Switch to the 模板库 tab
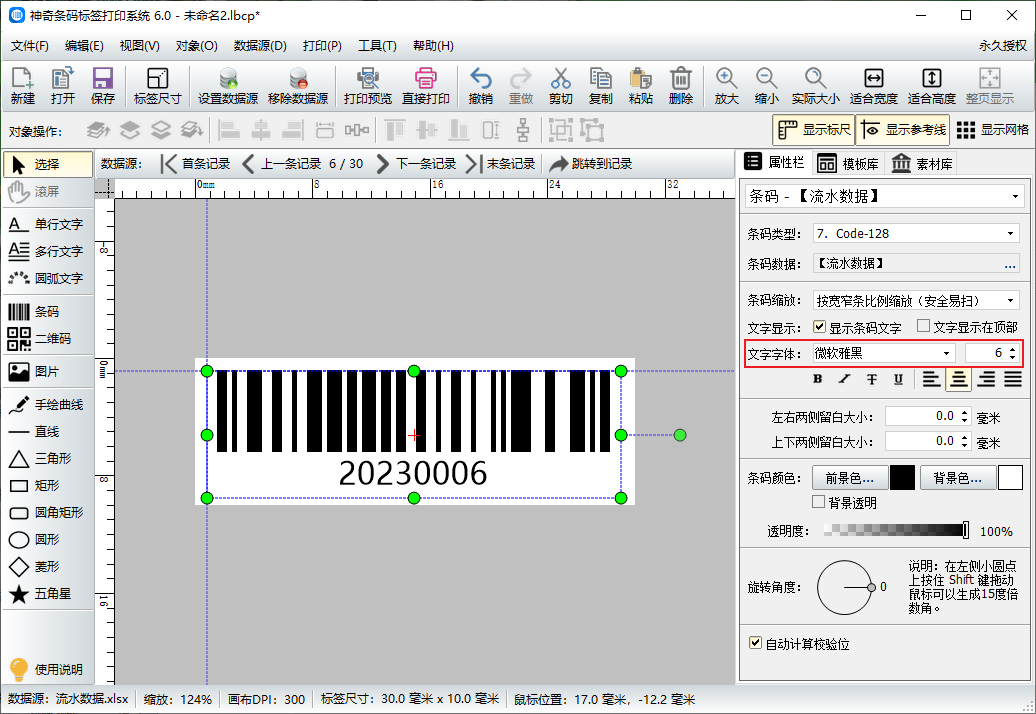This screenshot has width=1036, height=714. point(848,163)
